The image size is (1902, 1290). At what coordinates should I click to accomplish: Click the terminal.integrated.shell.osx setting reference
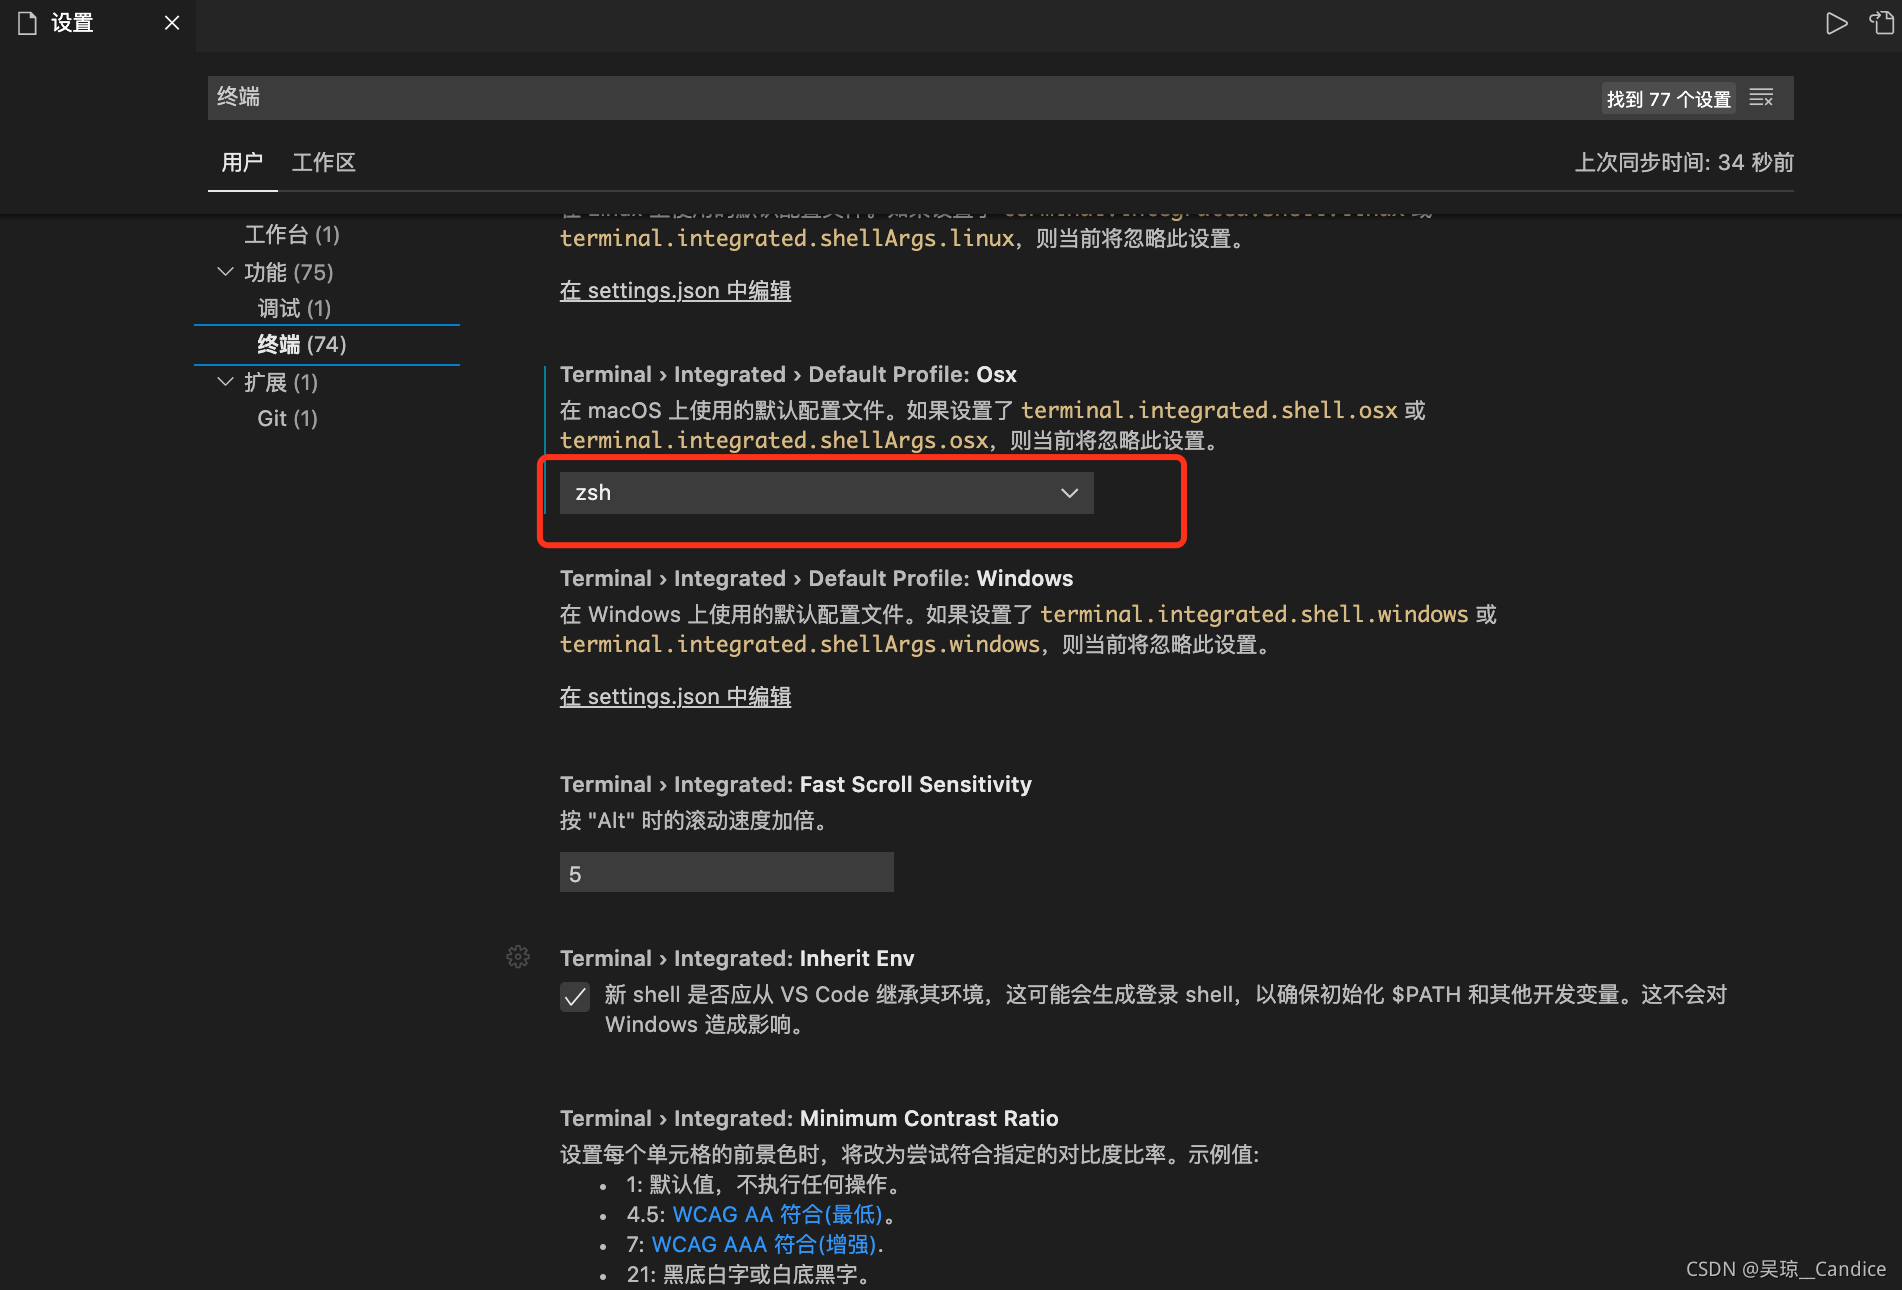pos(1209,411)
